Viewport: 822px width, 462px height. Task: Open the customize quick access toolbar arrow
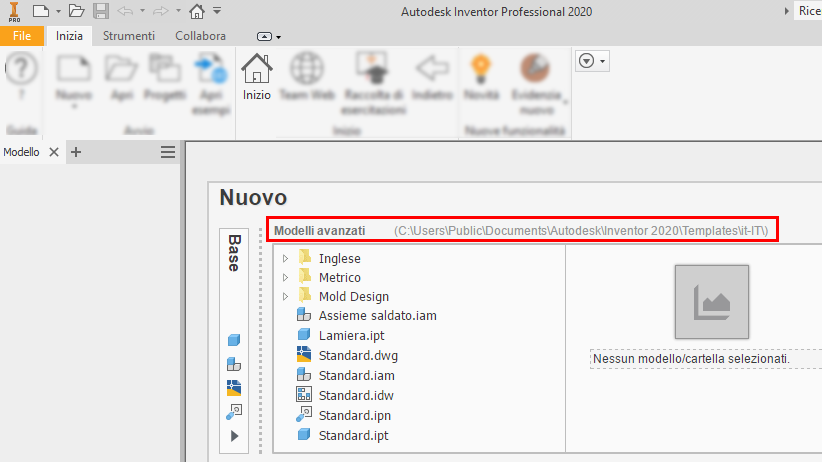[x=217, y=11]
